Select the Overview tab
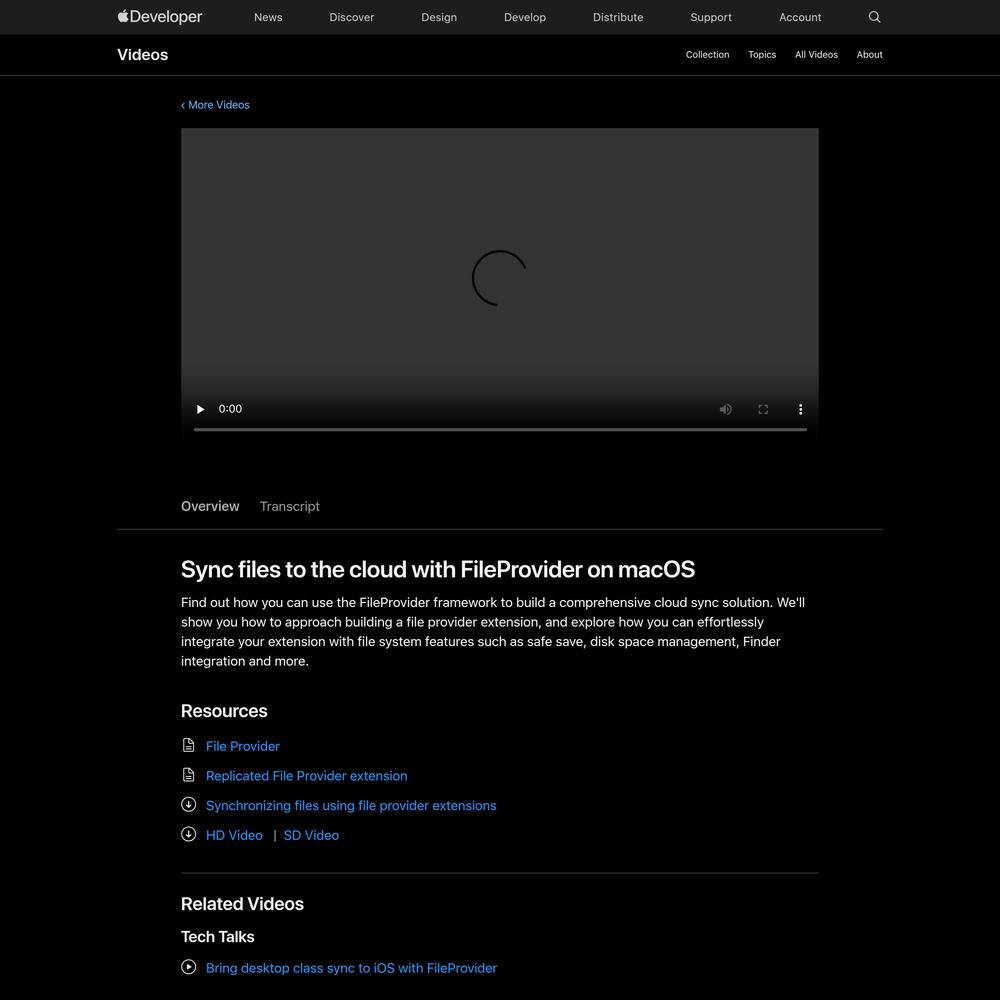The height and width of the screenshot is (1000, 1000). [210, 506]
